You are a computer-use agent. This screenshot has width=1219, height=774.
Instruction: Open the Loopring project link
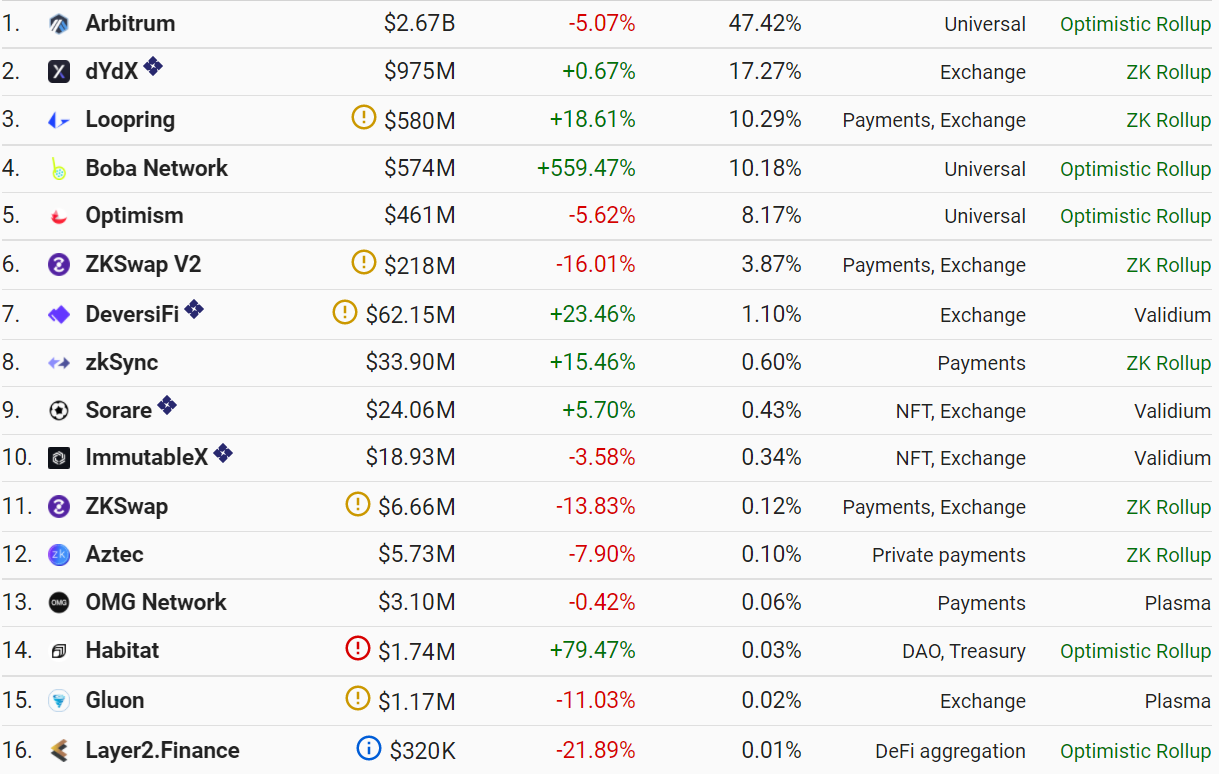(130, 120)
